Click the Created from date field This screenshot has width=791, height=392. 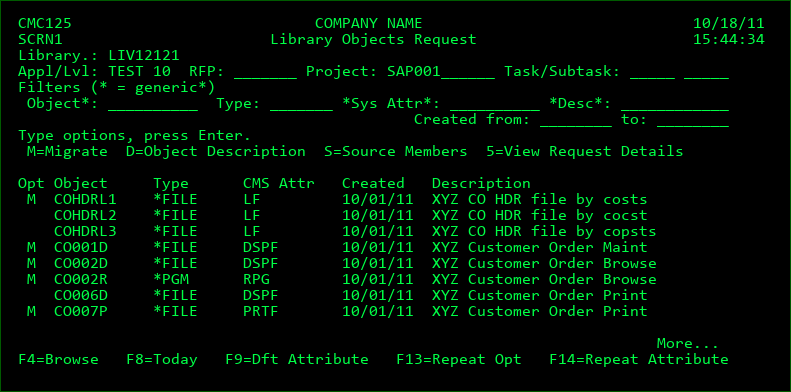point(576,120)
